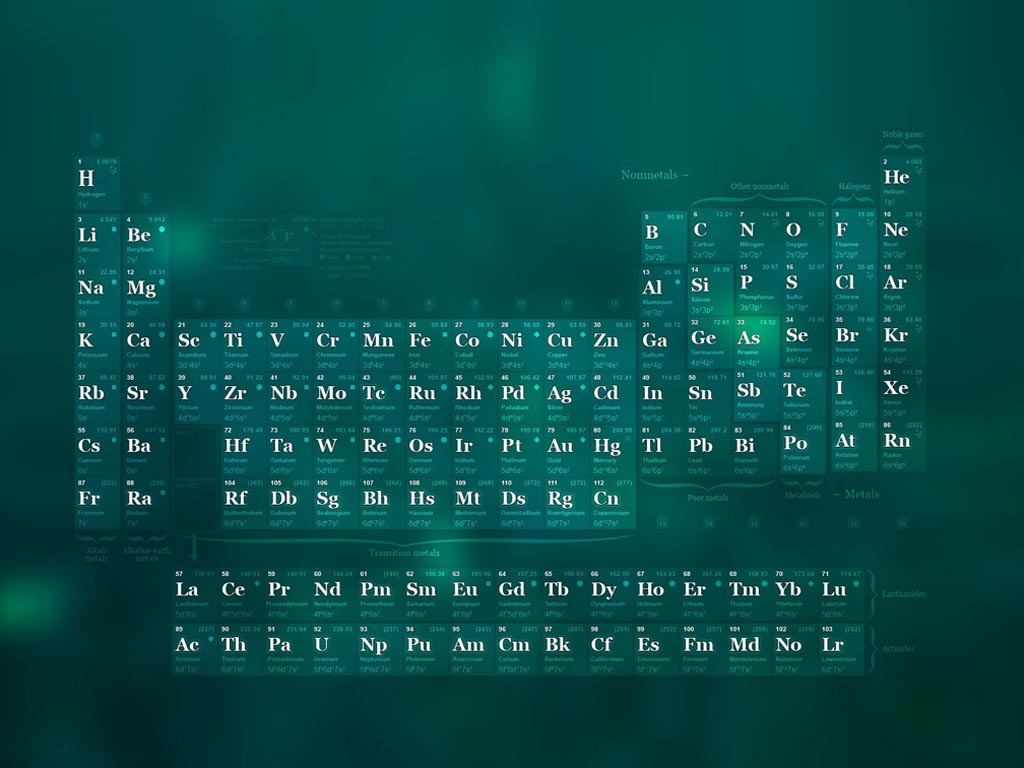Click the Lutetium (Lu) cell
This screenshot has height=768, width=1024.
841,594
